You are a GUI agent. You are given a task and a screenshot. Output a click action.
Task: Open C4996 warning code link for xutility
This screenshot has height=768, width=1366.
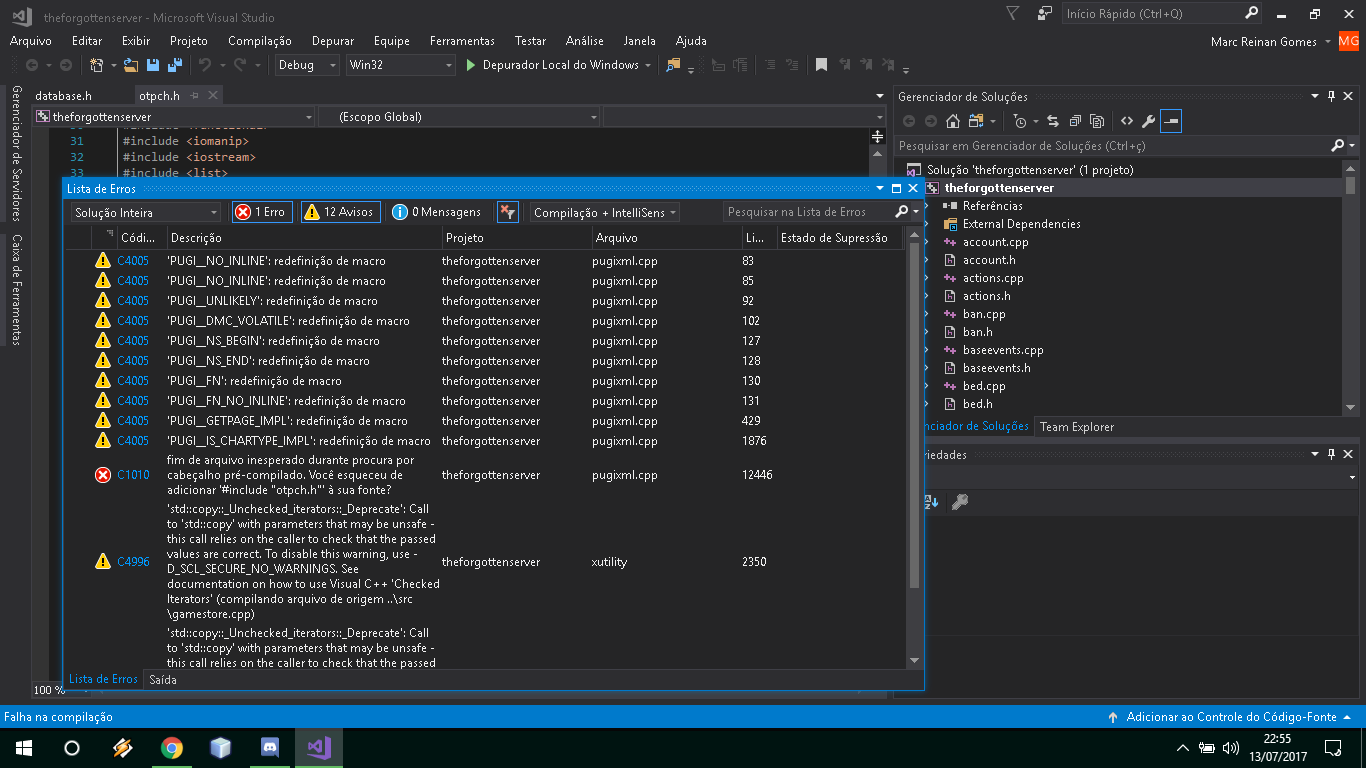133,562
